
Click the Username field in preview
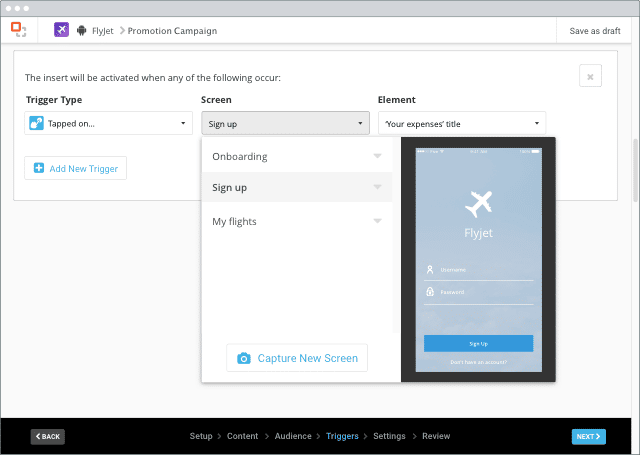pos(478,270)
